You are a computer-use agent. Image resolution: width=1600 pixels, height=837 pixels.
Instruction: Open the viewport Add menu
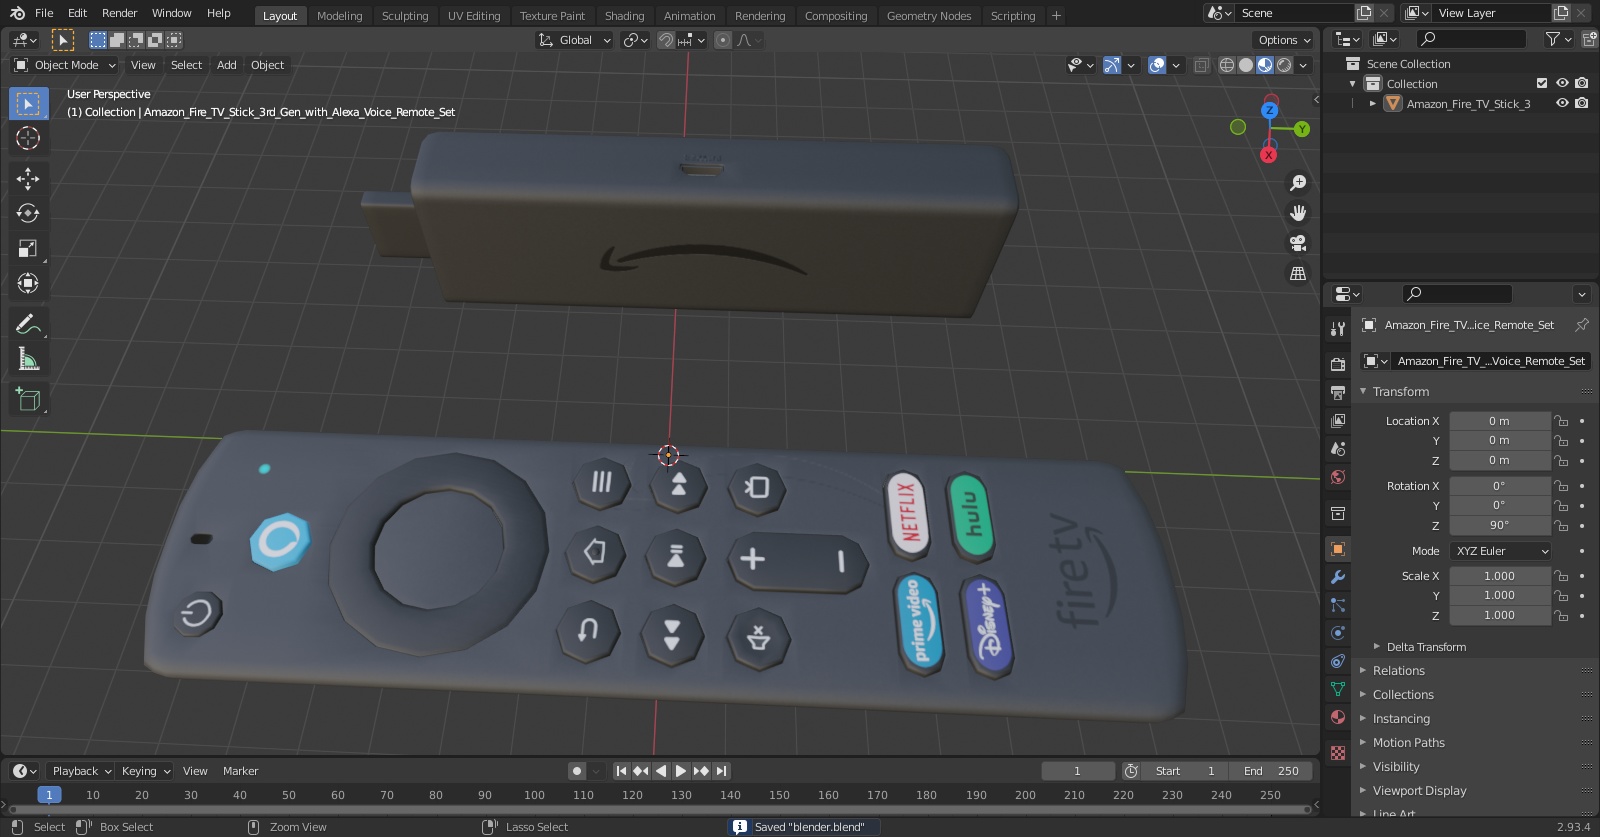[x=227, y=65]
